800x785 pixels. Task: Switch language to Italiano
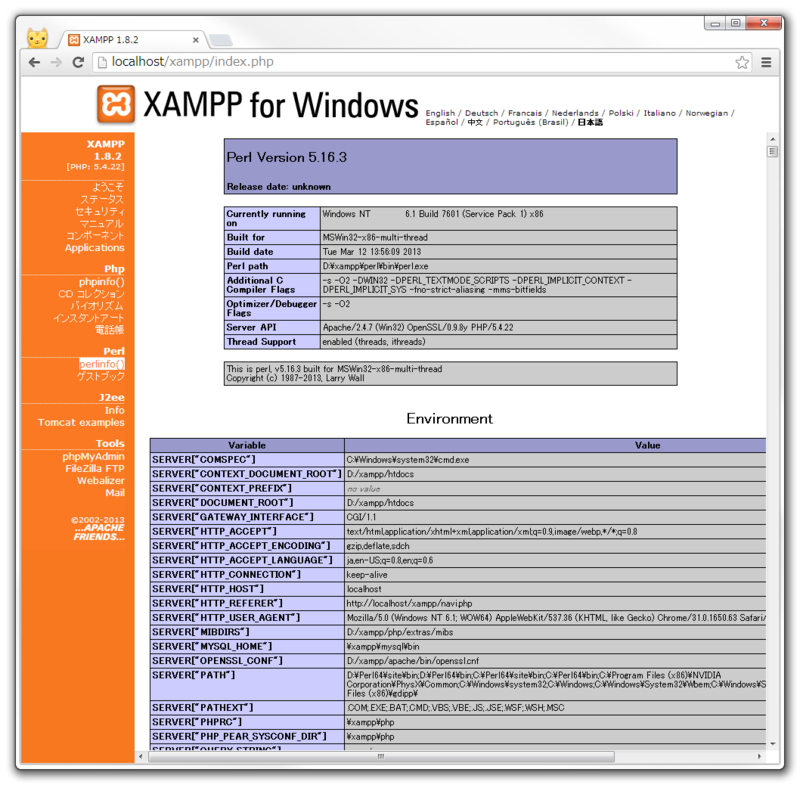[659, 113]
